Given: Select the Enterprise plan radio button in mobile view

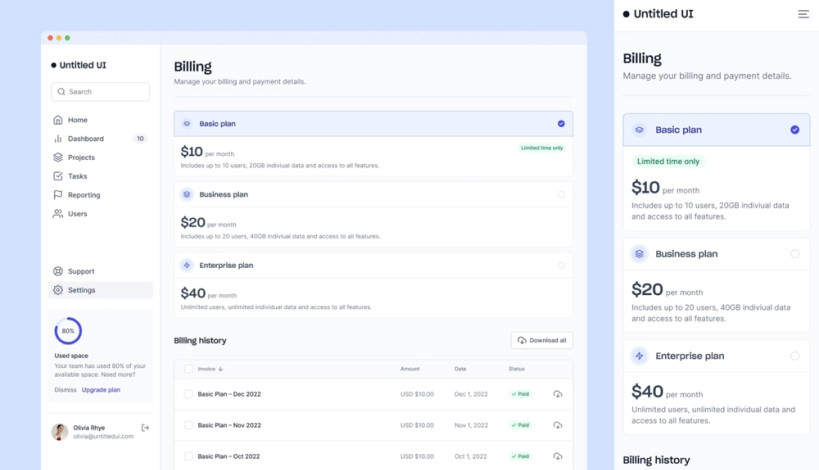Looking at the screenshot, I should [x=795, y=356].
